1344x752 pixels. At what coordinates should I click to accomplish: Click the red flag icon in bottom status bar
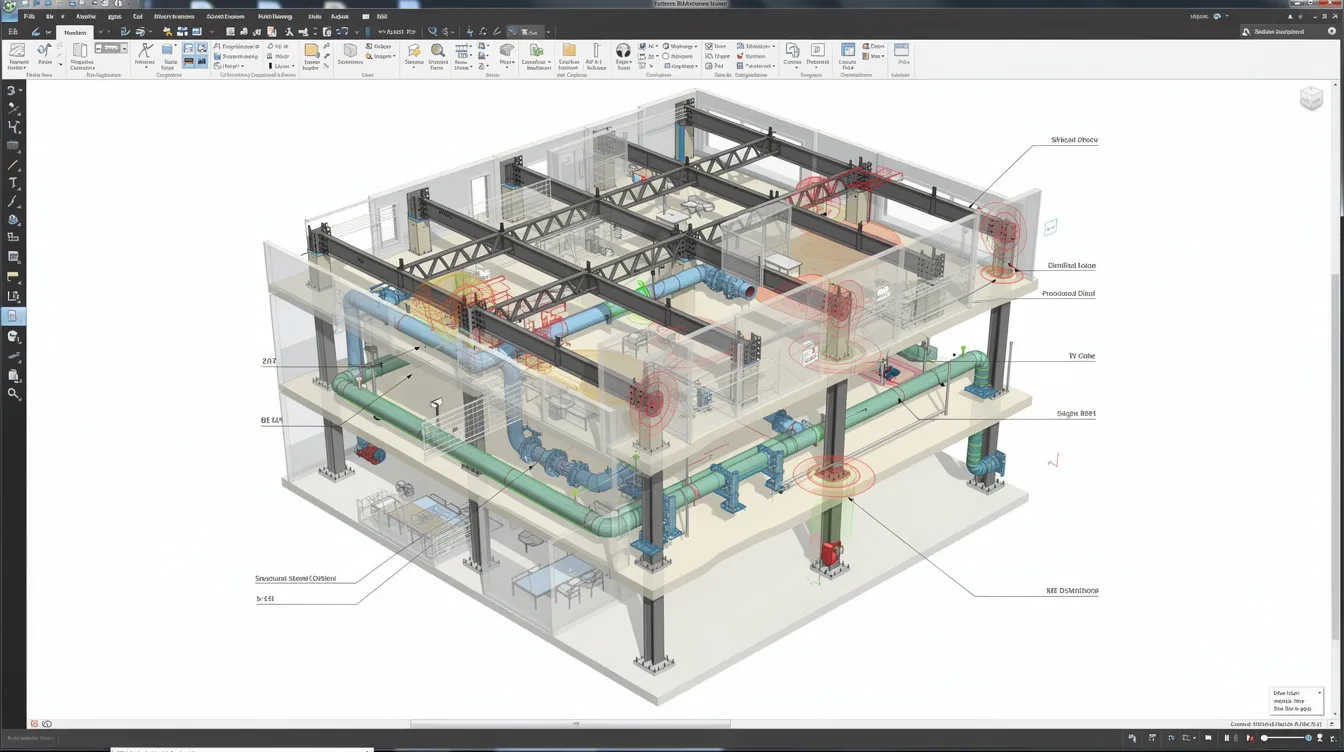click(1250, 738)
